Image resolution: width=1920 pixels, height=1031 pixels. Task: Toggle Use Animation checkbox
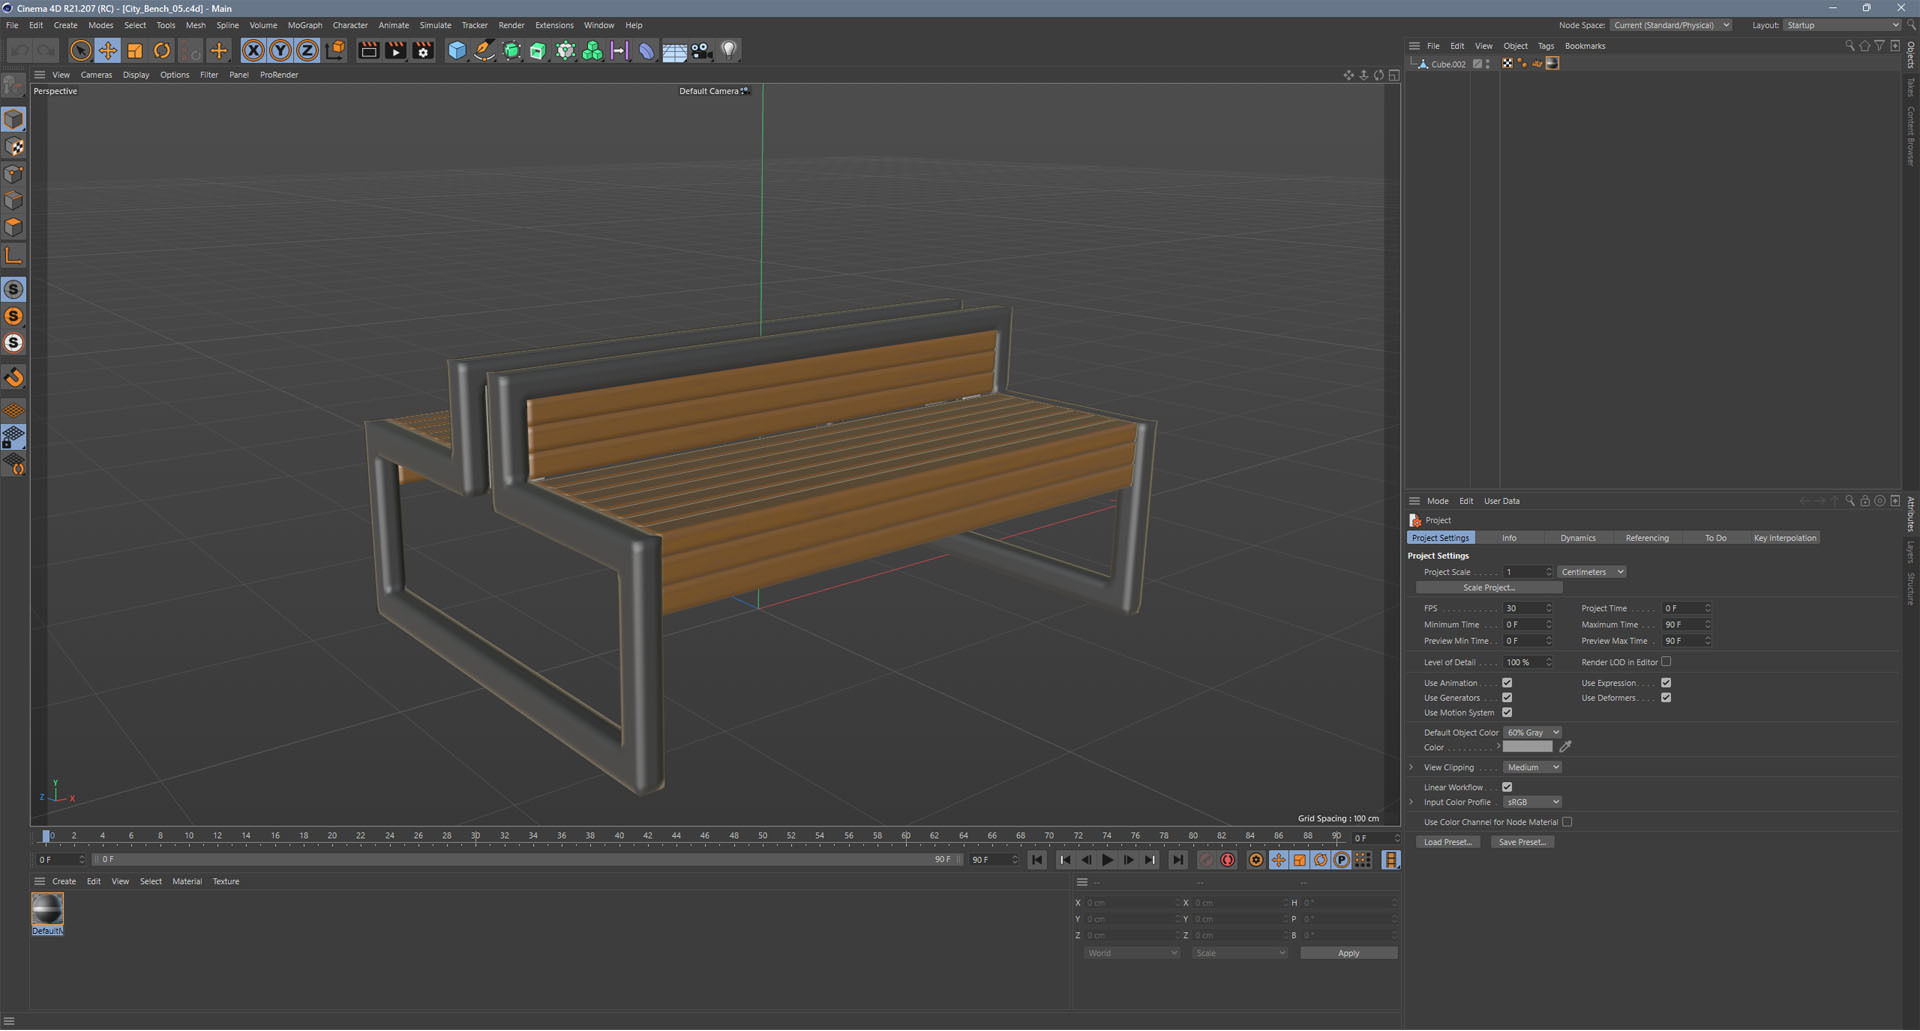[x=1507, y=683]
